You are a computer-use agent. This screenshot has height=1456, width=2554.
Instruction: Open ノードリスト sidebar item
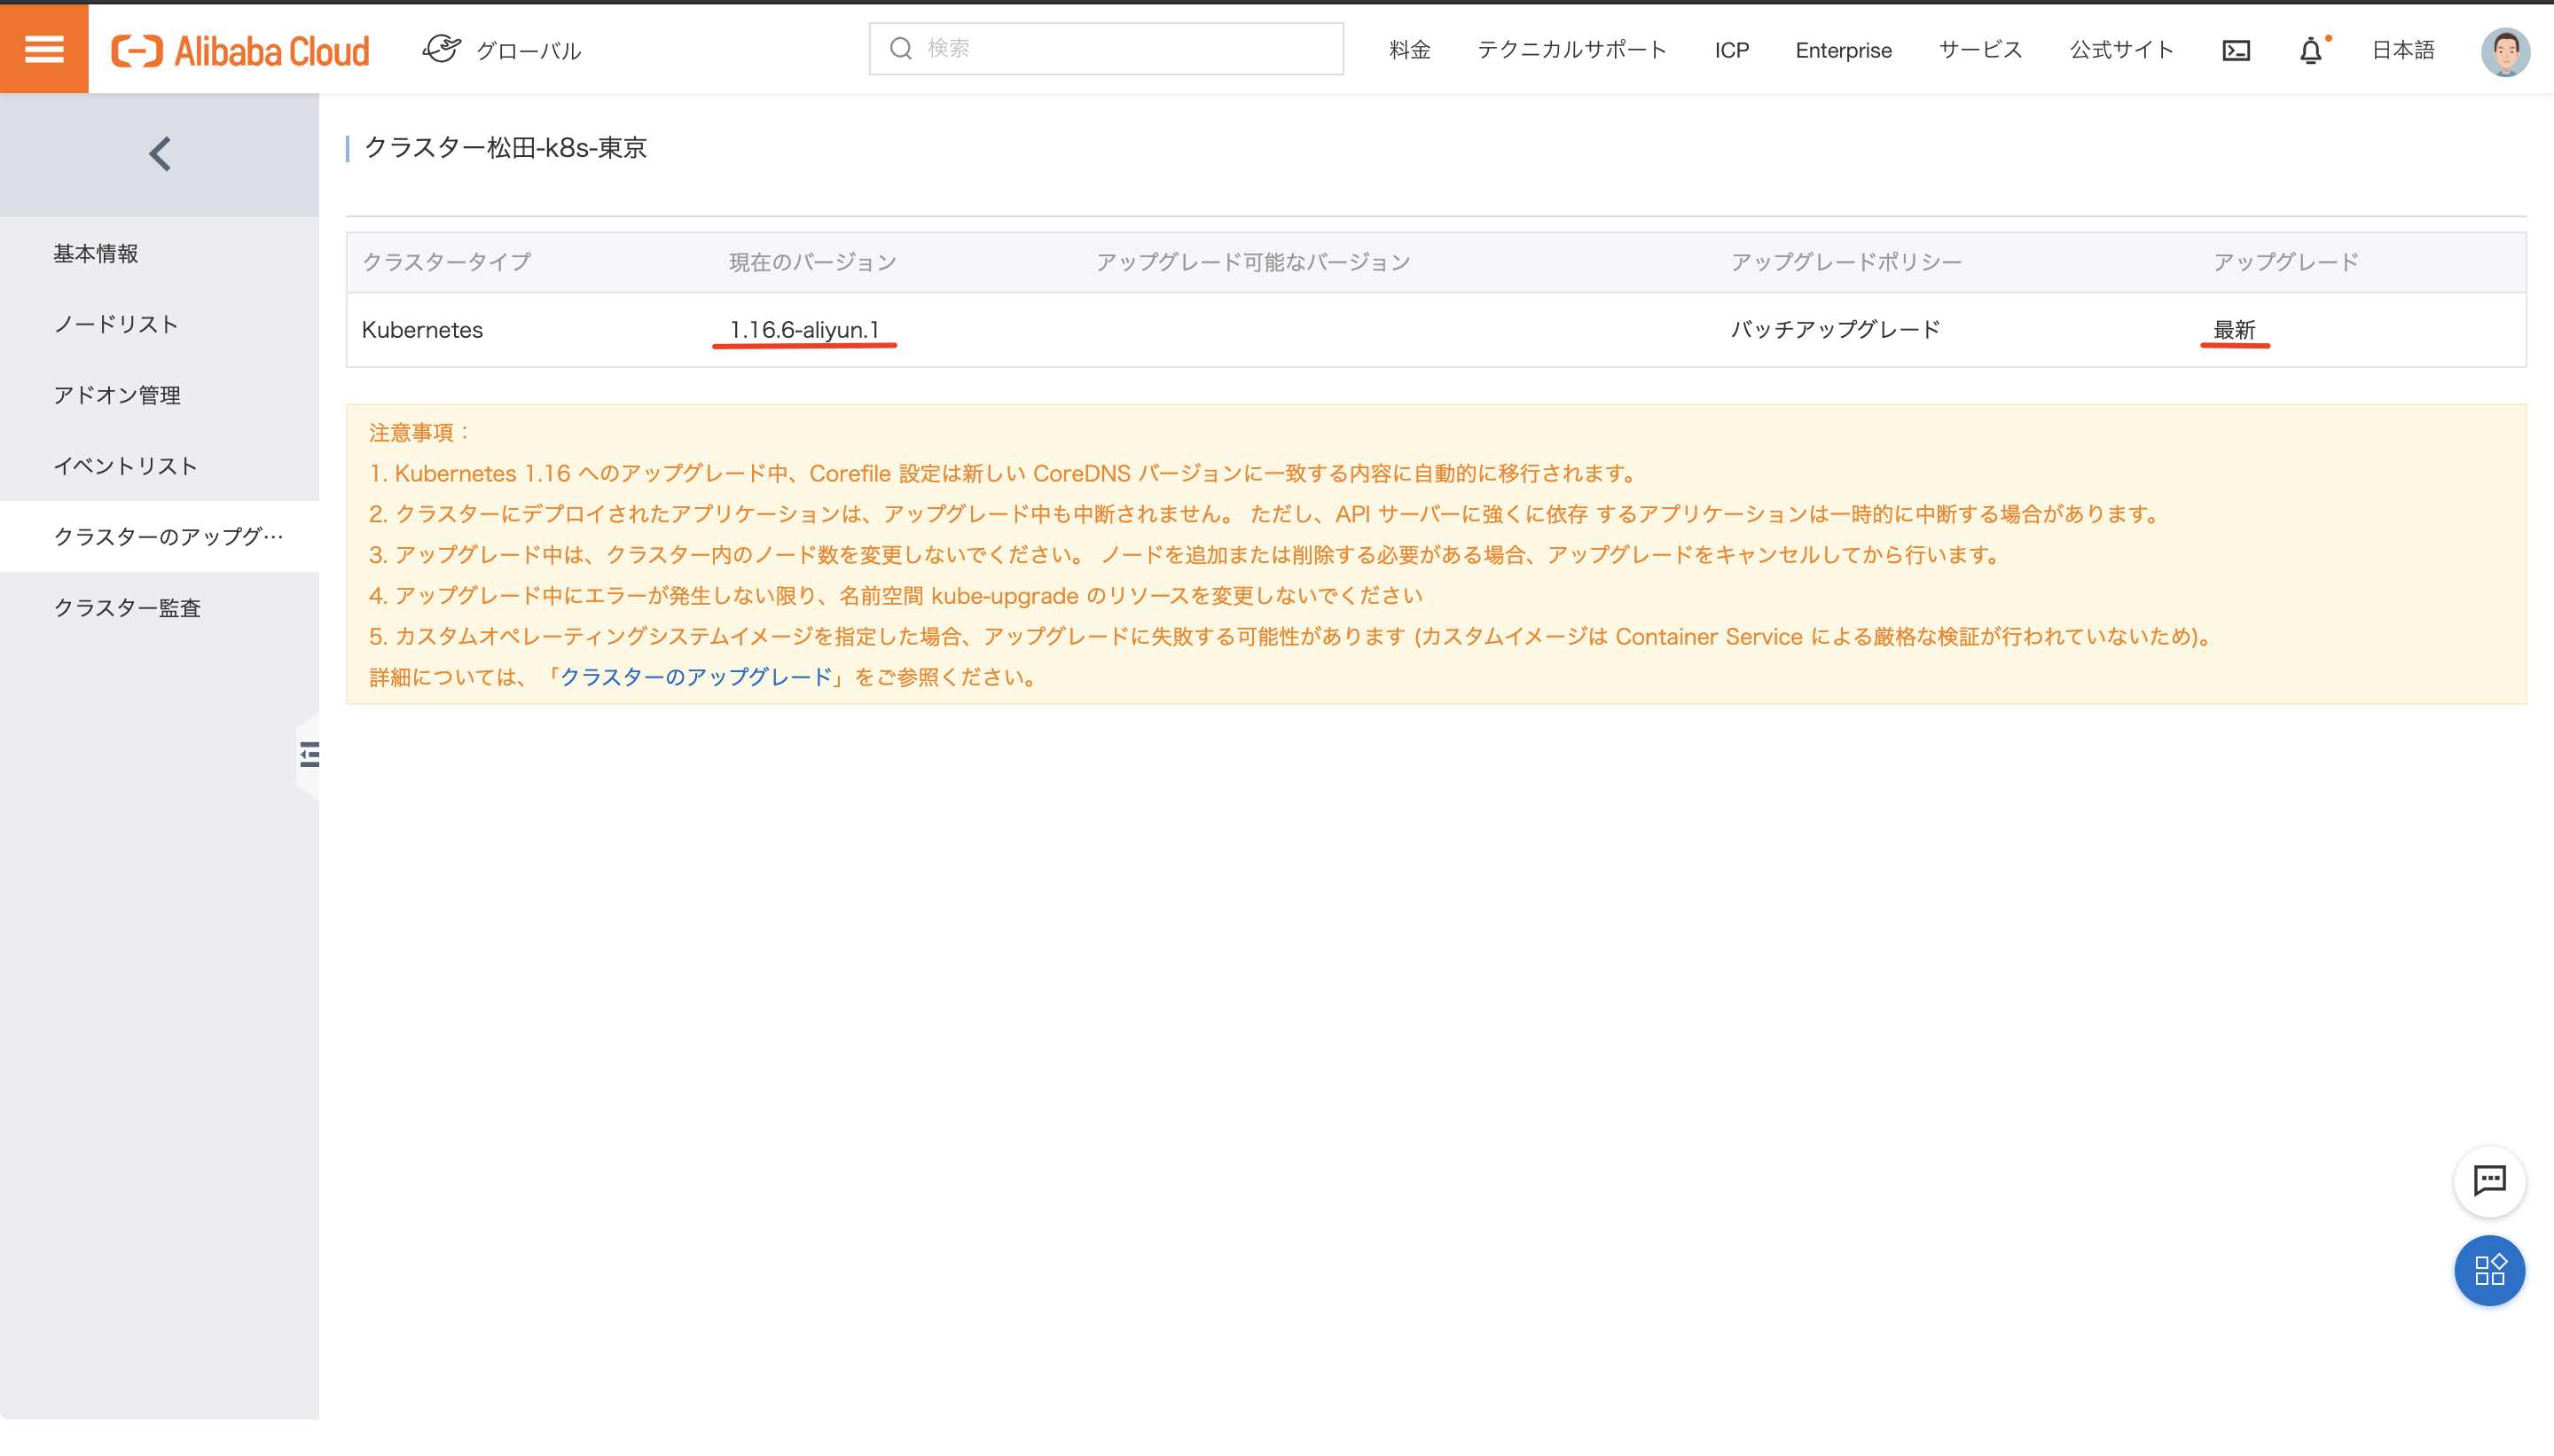coord(116,324)
